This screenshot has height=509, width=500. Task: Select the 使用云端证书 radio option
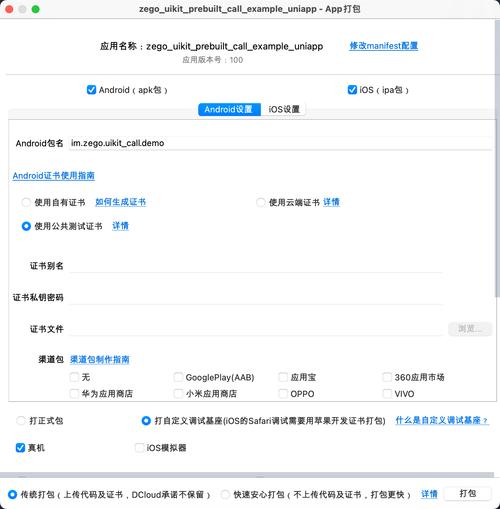(260, 202)
